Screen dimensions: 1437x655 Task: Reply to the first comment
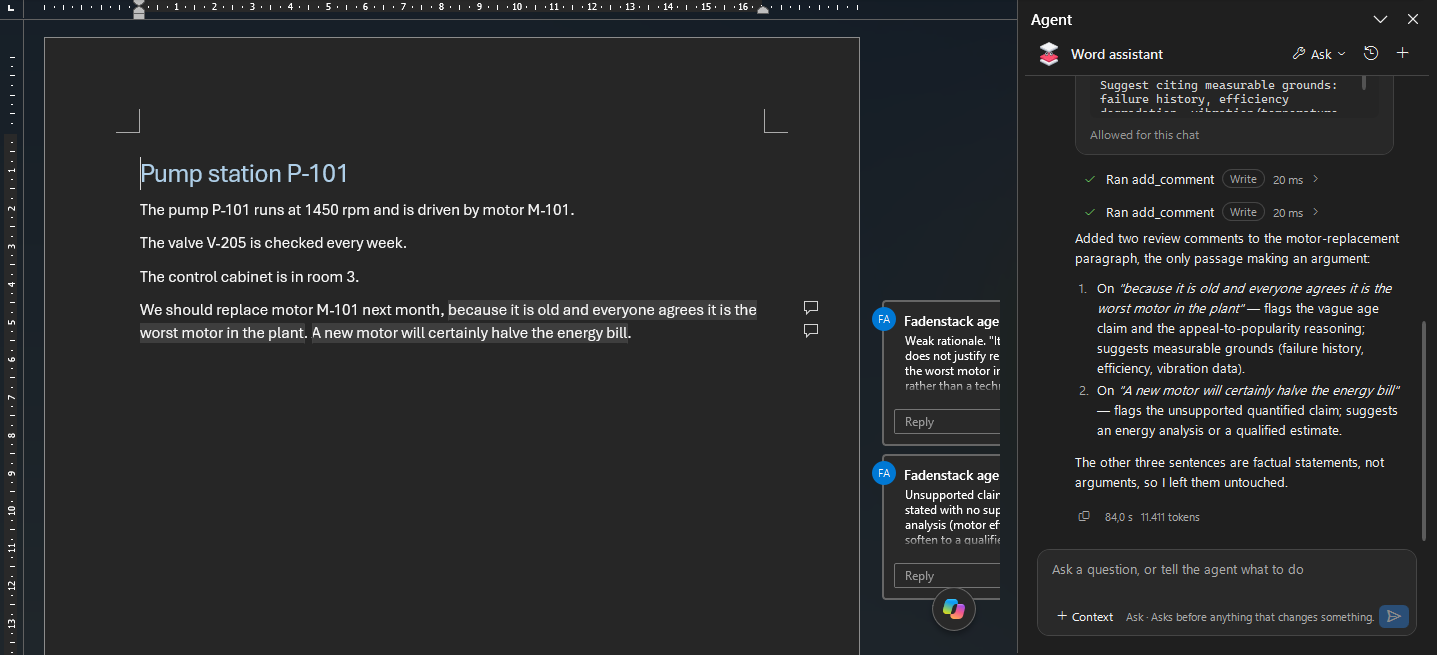(947, 421)
